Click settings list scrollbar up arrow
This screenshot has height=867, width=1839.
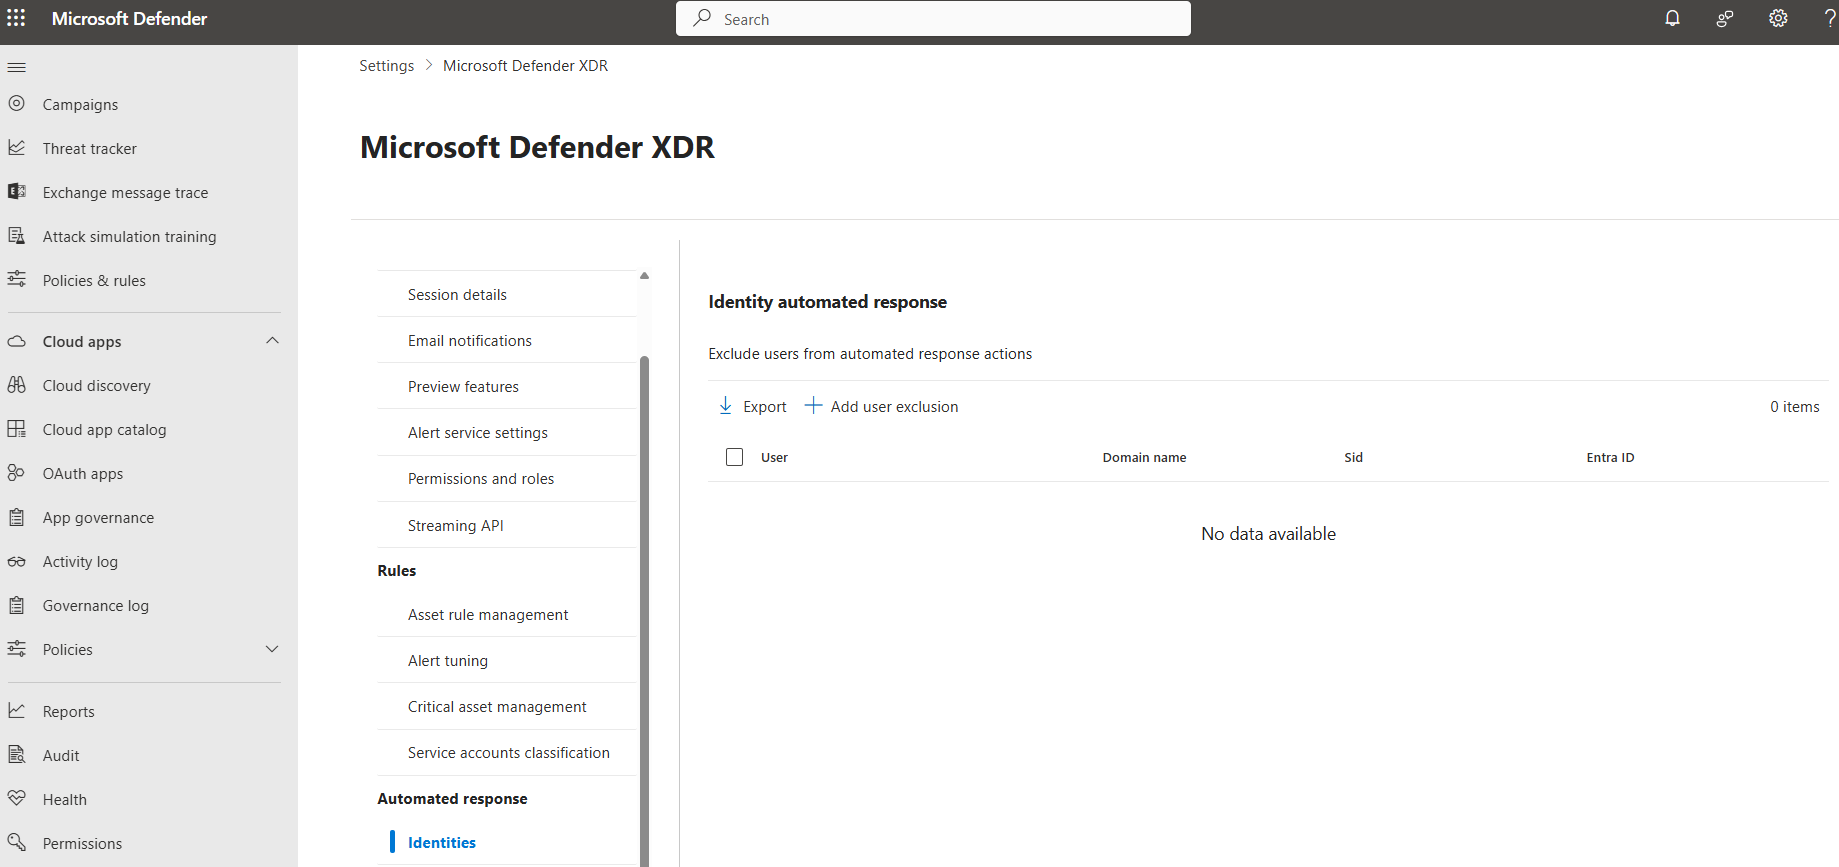click(x=644, y=275)
